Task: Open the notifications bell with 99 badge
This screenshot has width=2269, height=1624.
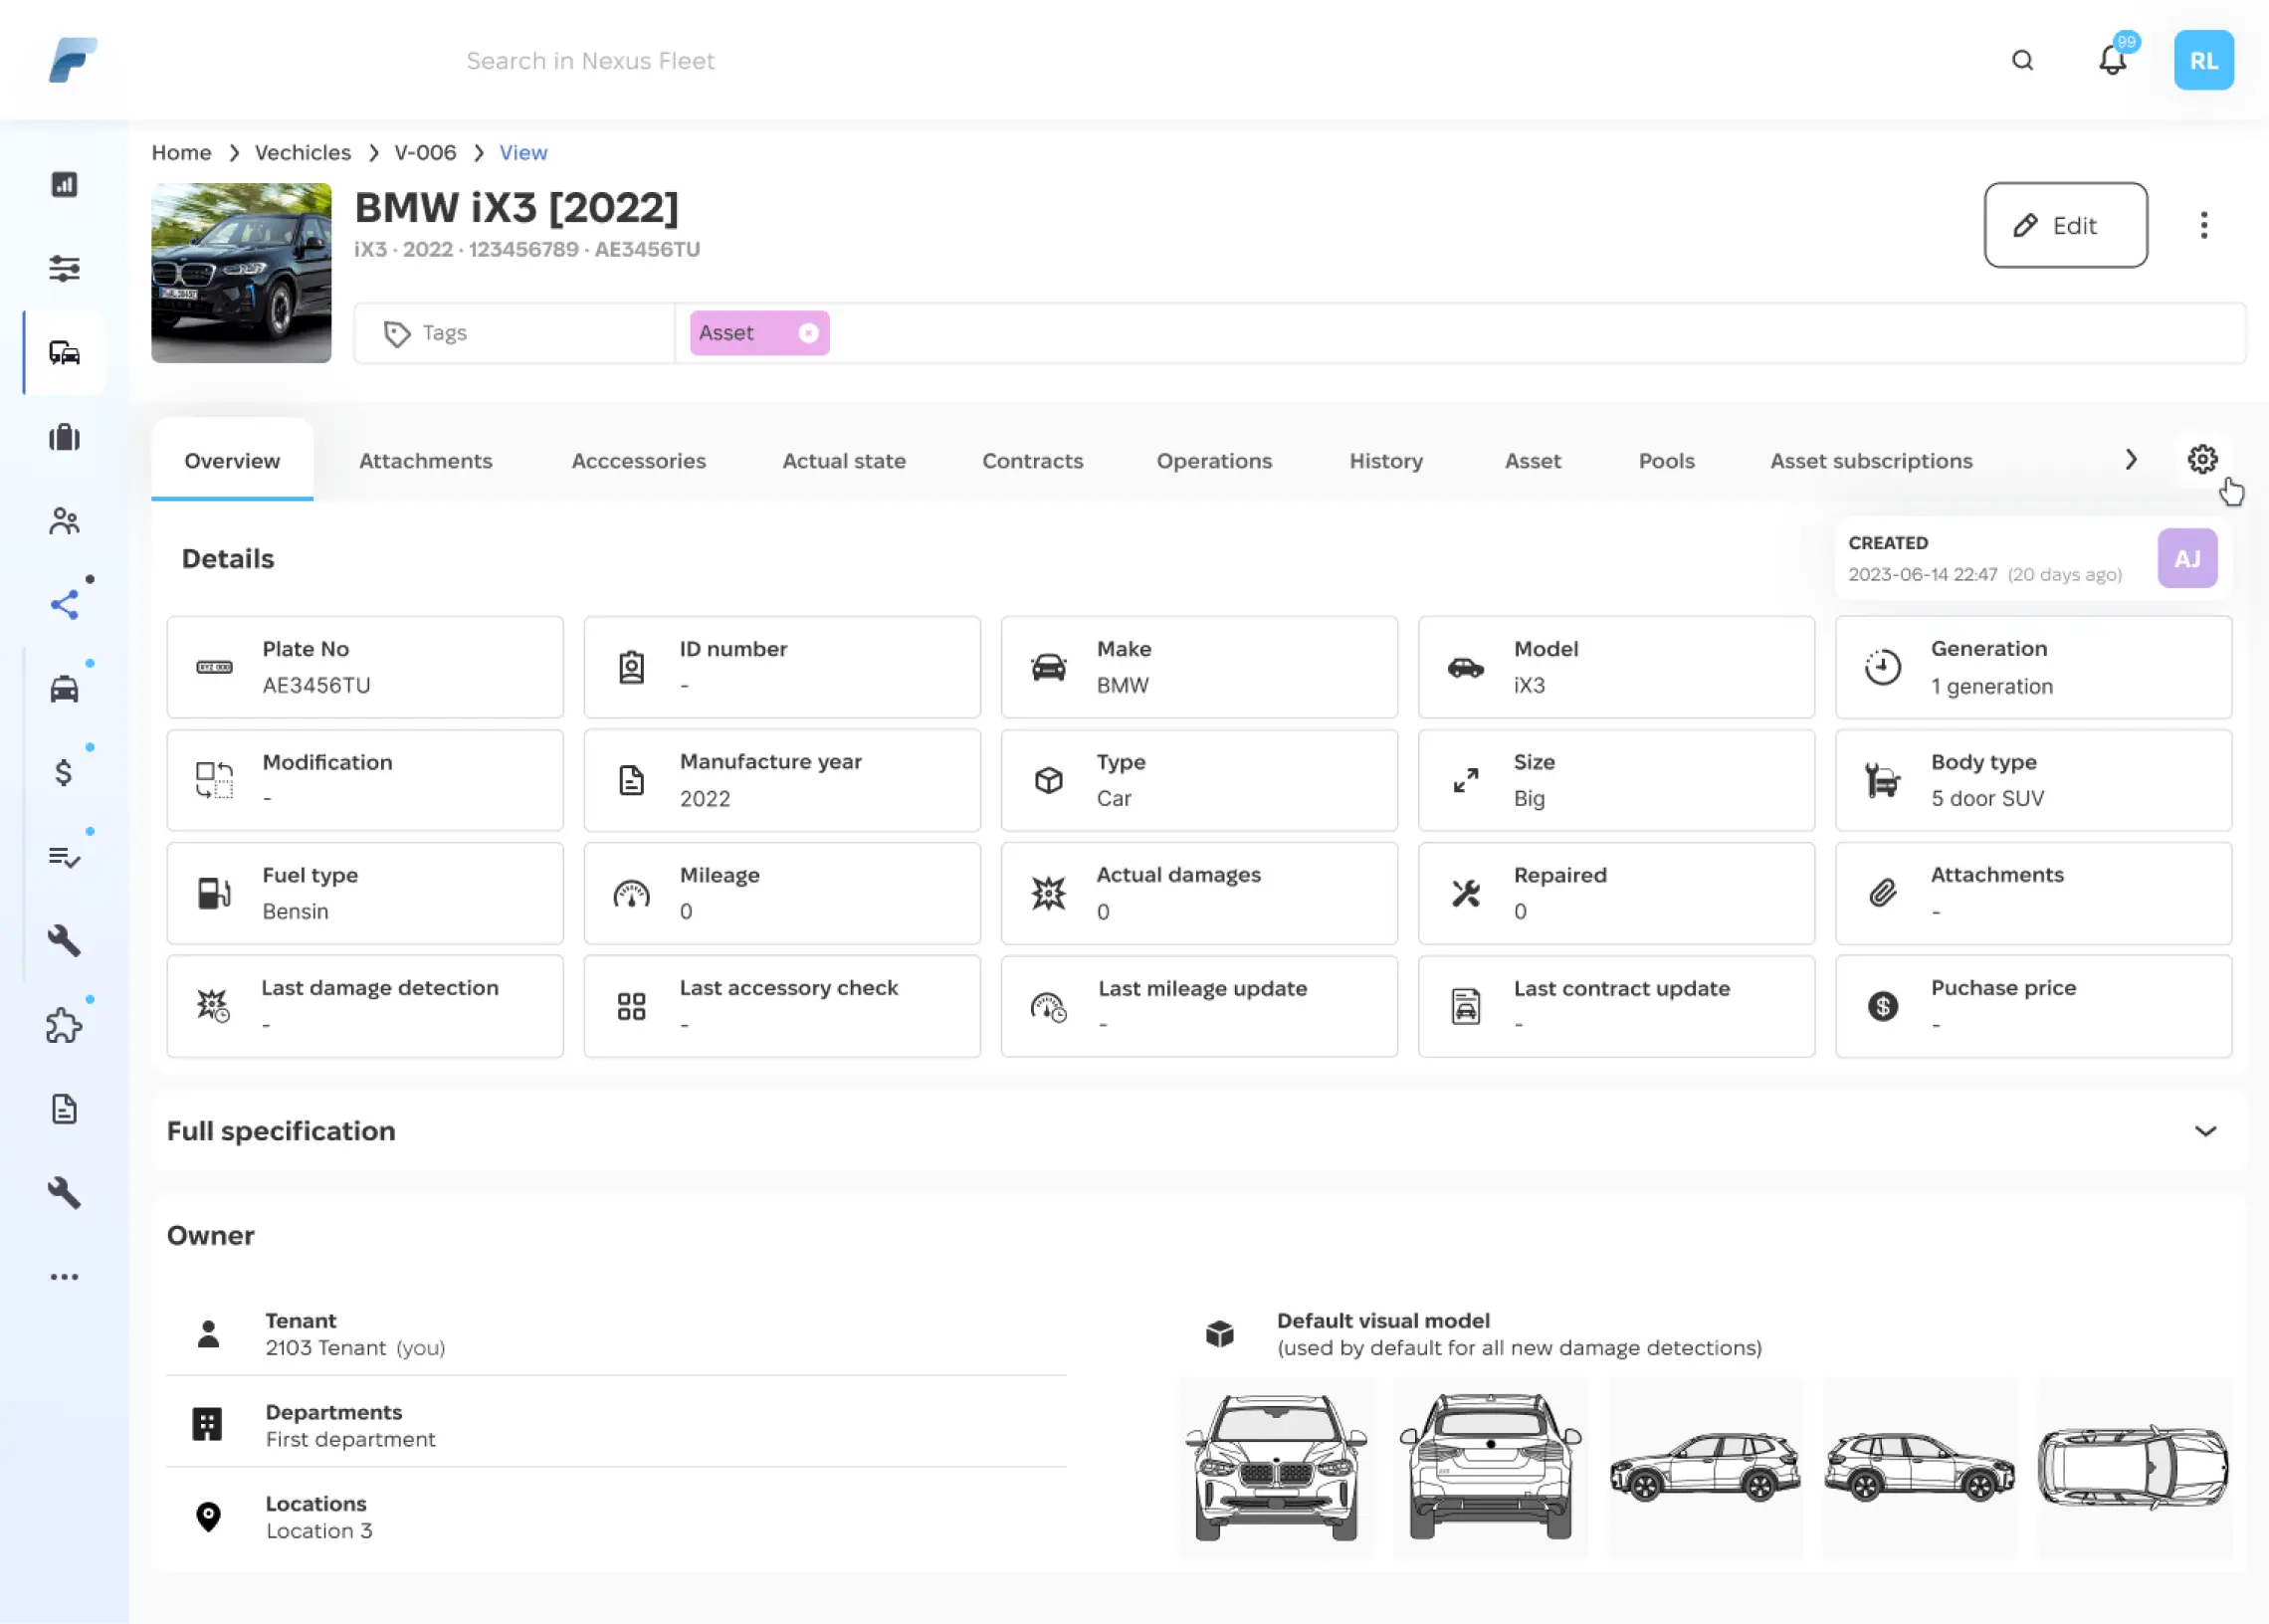Action: [2112, 60]
